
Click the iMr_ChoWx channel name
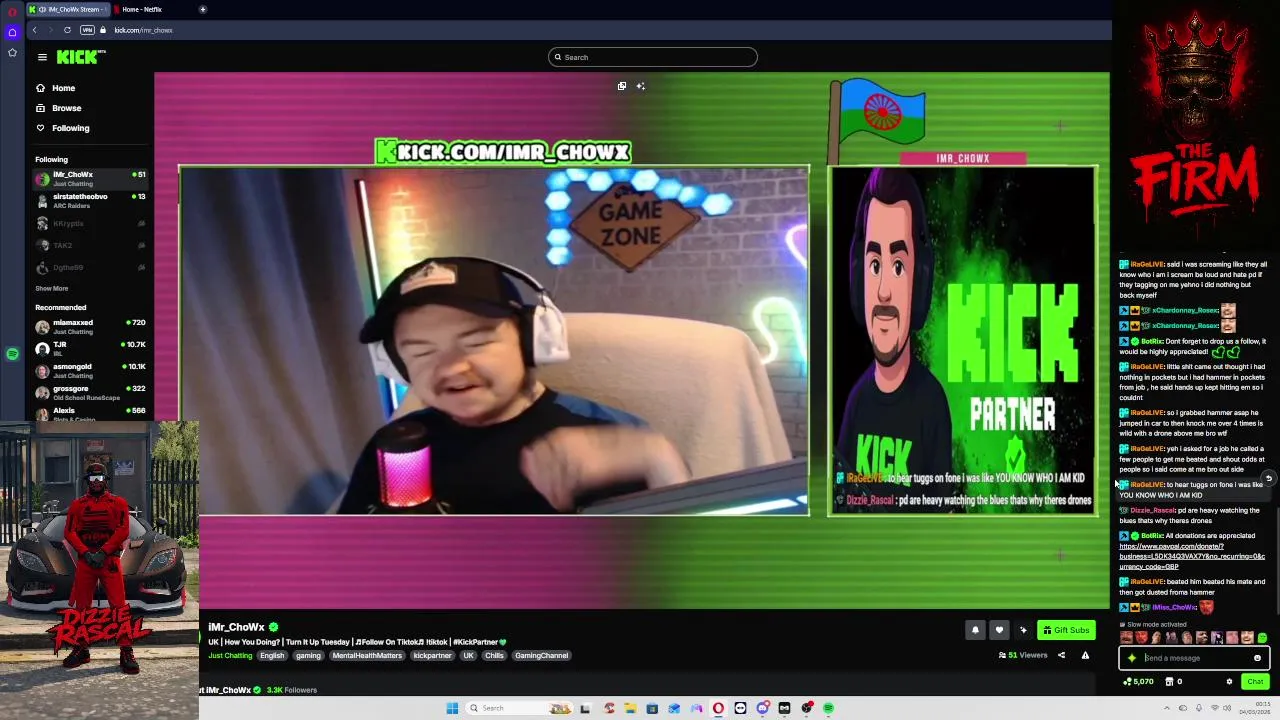point(236,627)
